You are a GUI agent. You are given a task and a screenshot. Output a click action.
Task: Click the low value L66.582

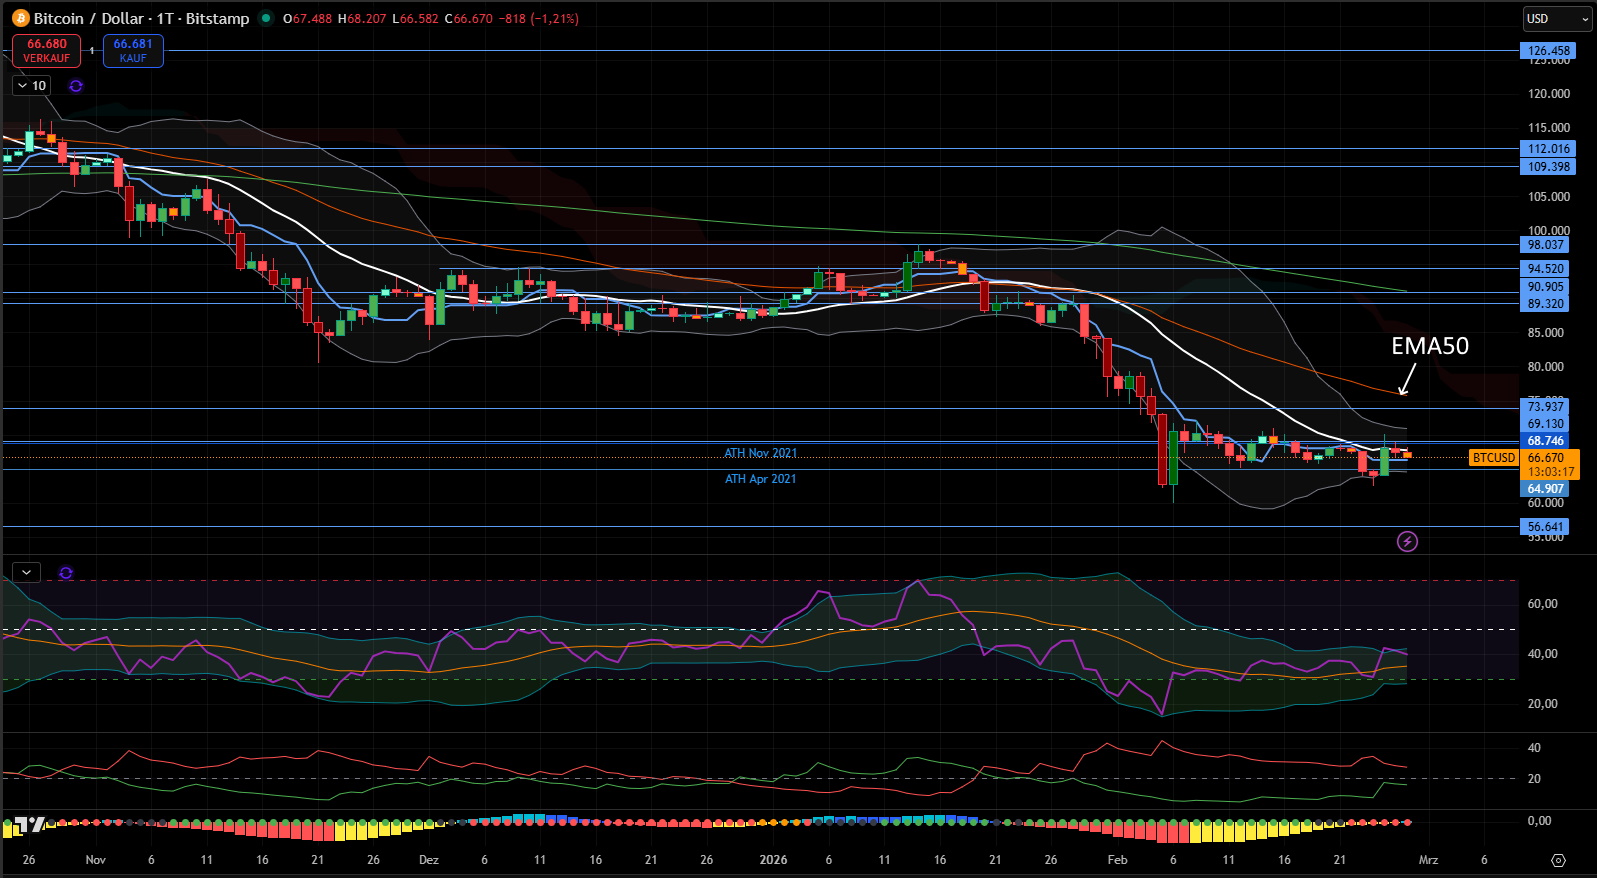(x=414, y=19)
